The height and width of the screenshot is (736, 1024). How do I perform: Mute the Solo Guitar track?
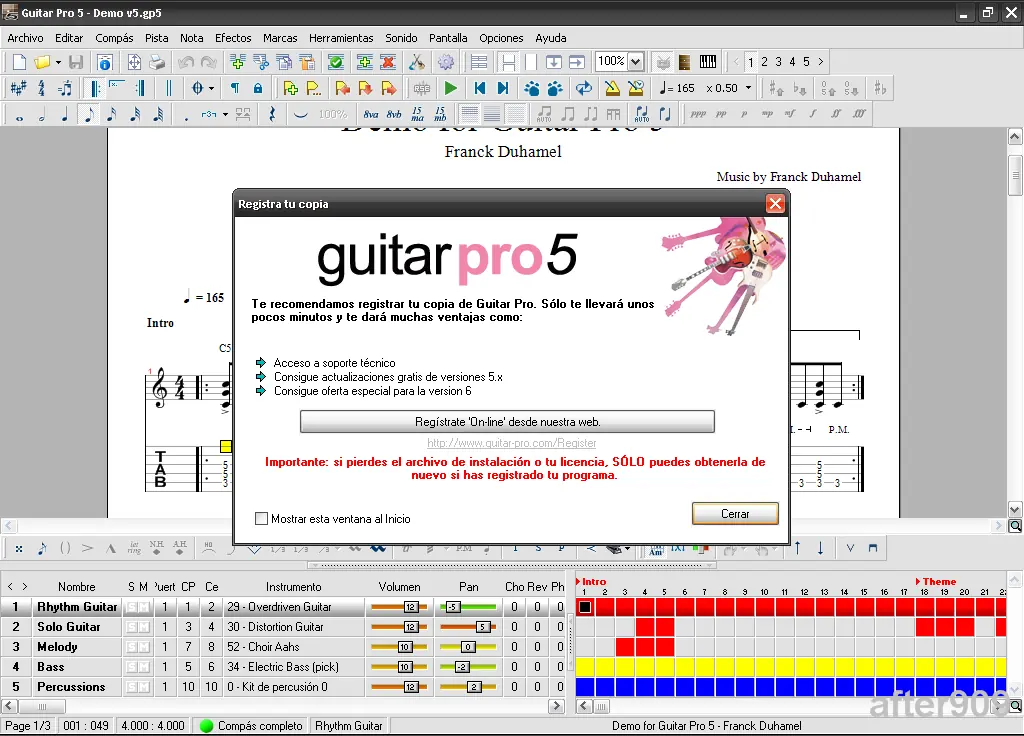[144, 627]
